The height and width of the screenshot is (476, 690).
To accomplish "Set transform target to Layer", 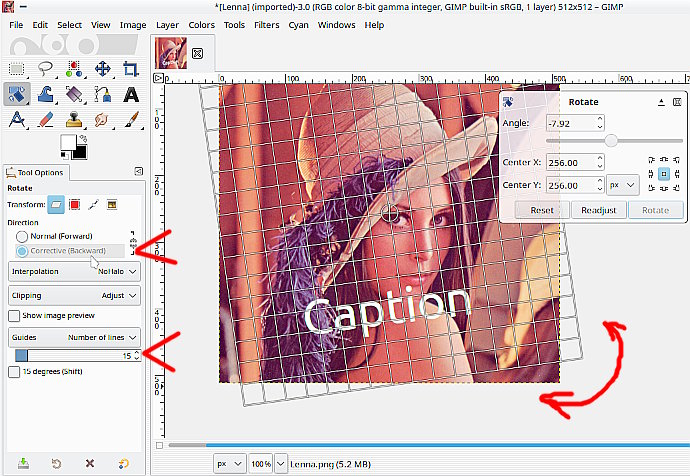I will pyautogui.click(x=56, y=205).
